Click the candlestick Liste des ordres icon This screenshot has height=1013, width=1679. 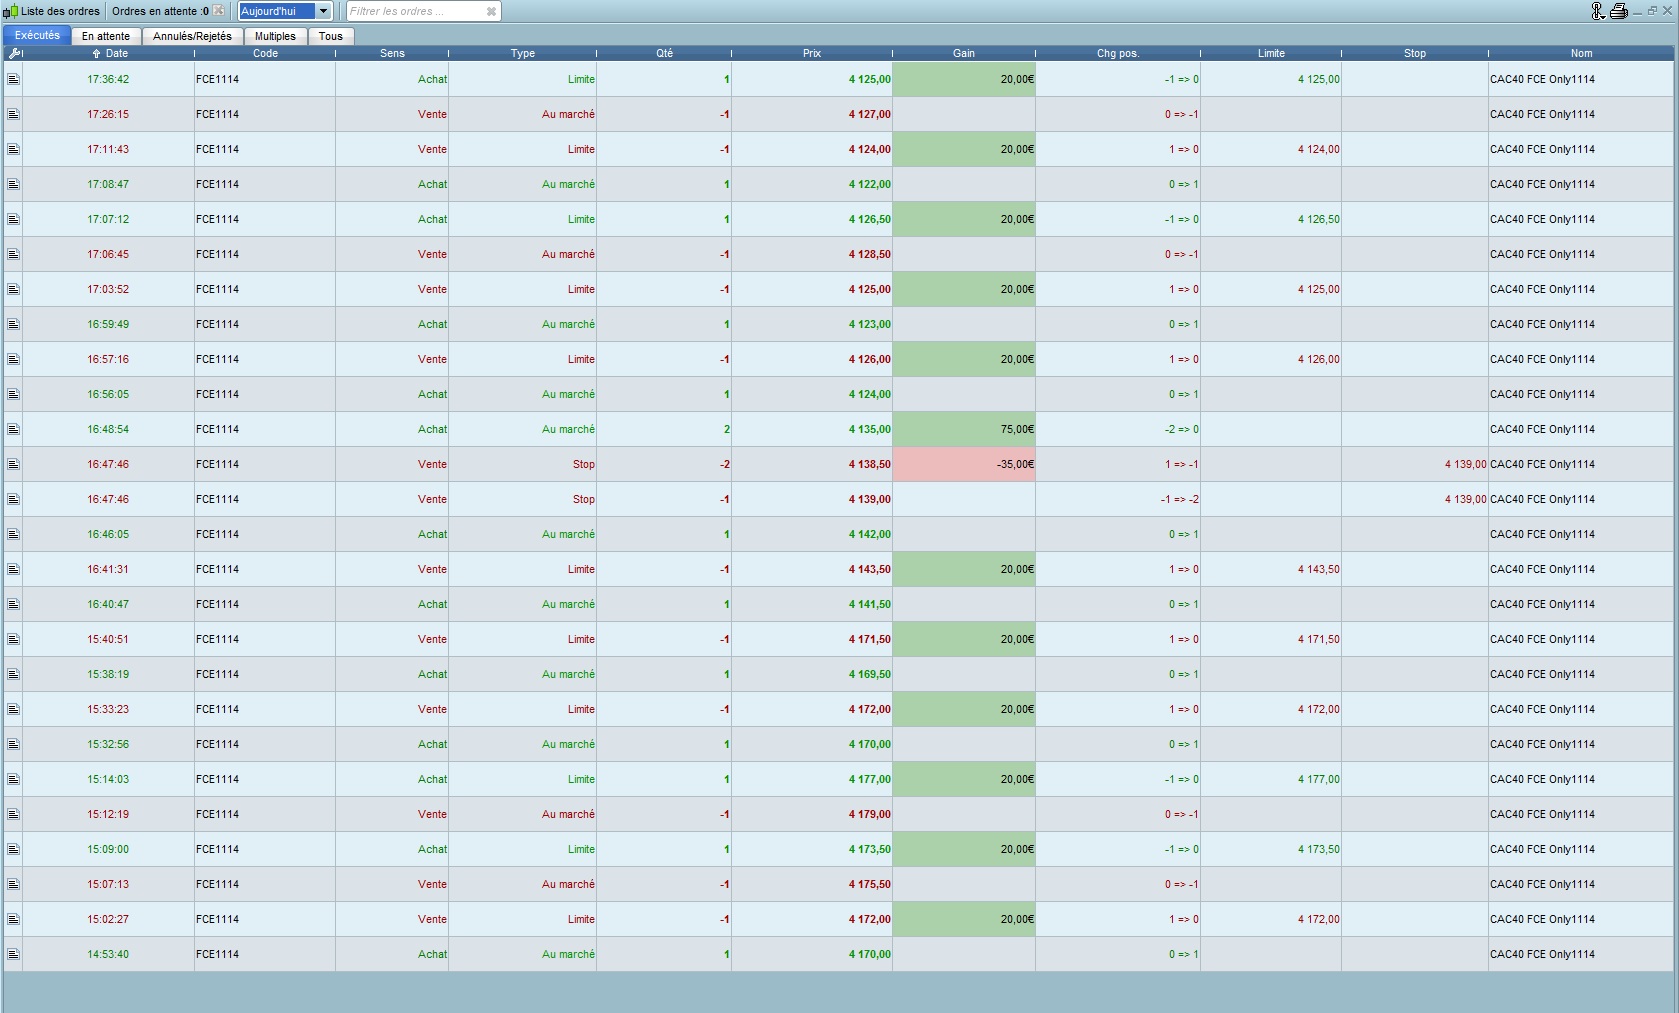click(x=10, y=11)
